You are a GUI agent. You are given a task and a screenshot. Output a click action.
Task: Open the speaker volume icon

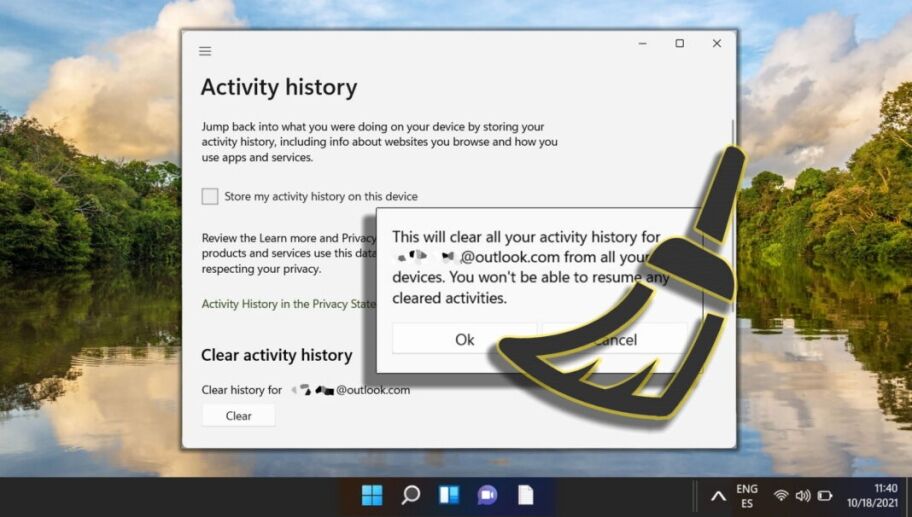coord(803,495)
